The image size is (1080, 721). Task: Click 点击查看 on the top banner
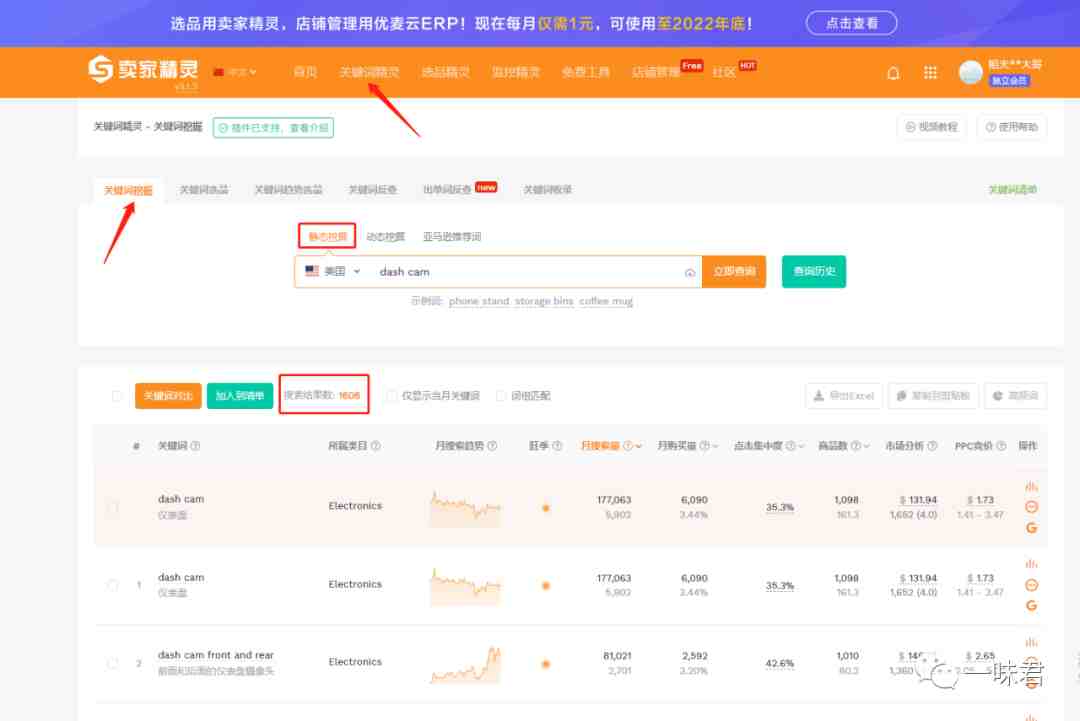tap(851, 23)
